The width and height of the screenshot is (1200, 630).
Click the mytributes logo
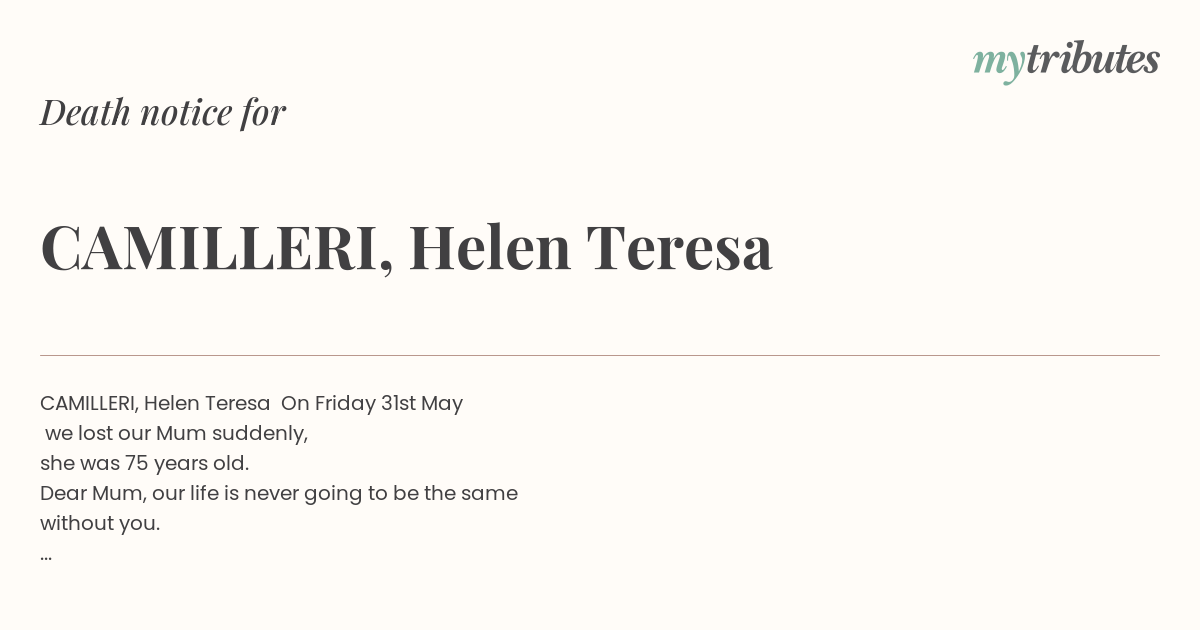(x=1066, y=61)
